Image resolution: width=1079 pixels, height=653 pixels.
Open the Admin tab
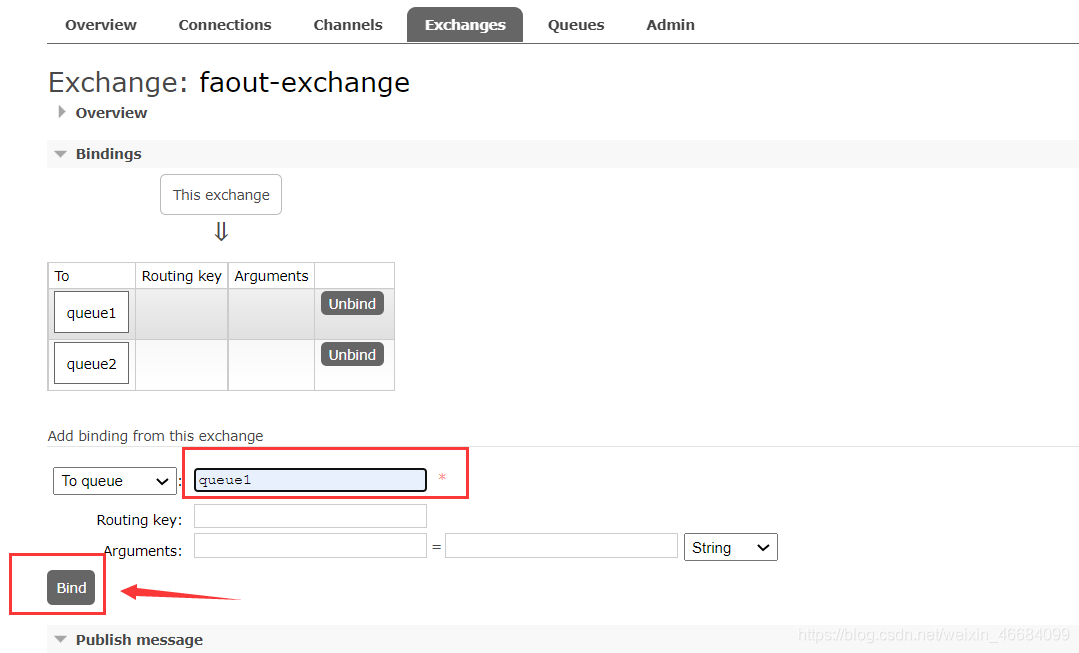pyautogui.click(x=670, y=25)
